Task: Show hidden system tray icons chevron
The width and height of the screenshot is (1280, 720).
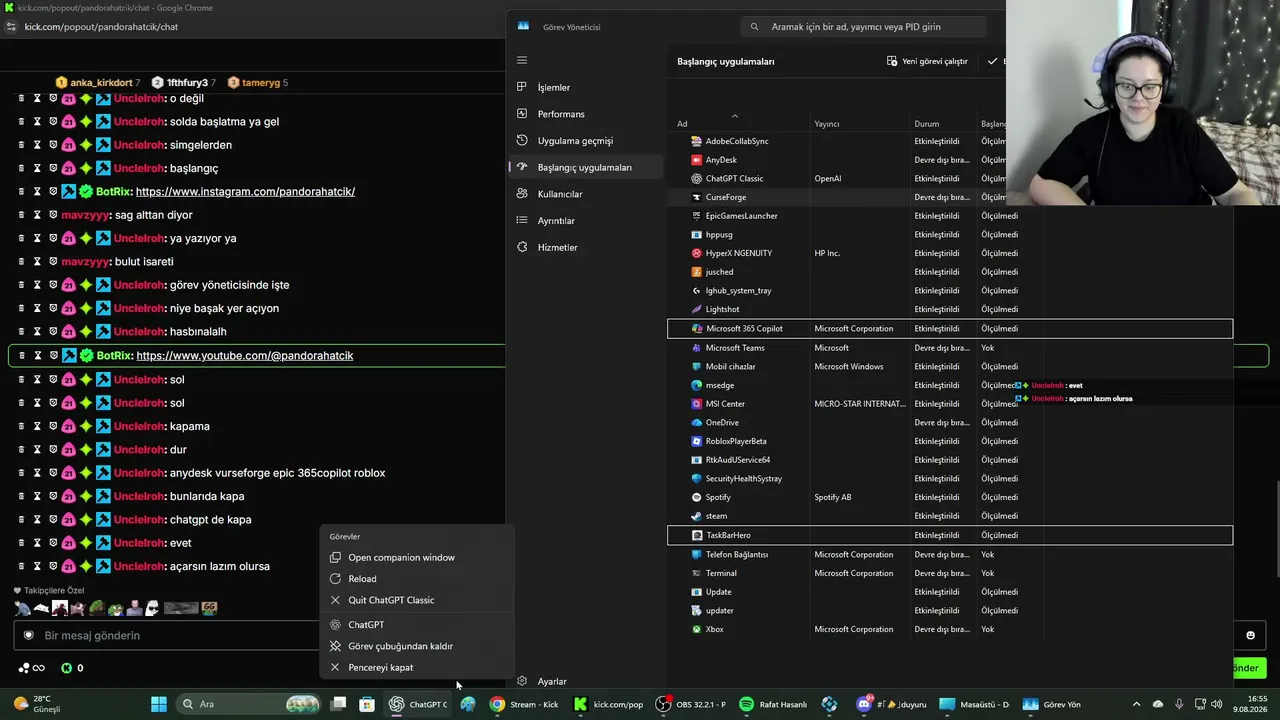Action: [x=1136, y=704]
